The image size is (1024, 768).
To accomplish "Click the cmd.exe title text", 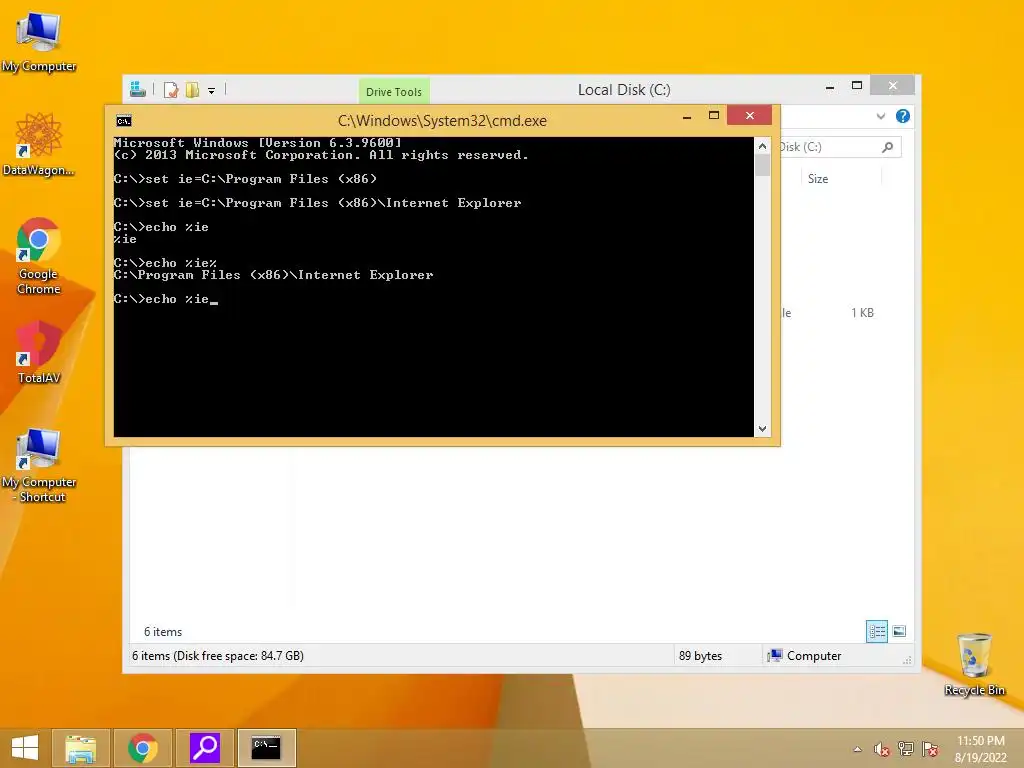I will (x=442, y=121).
